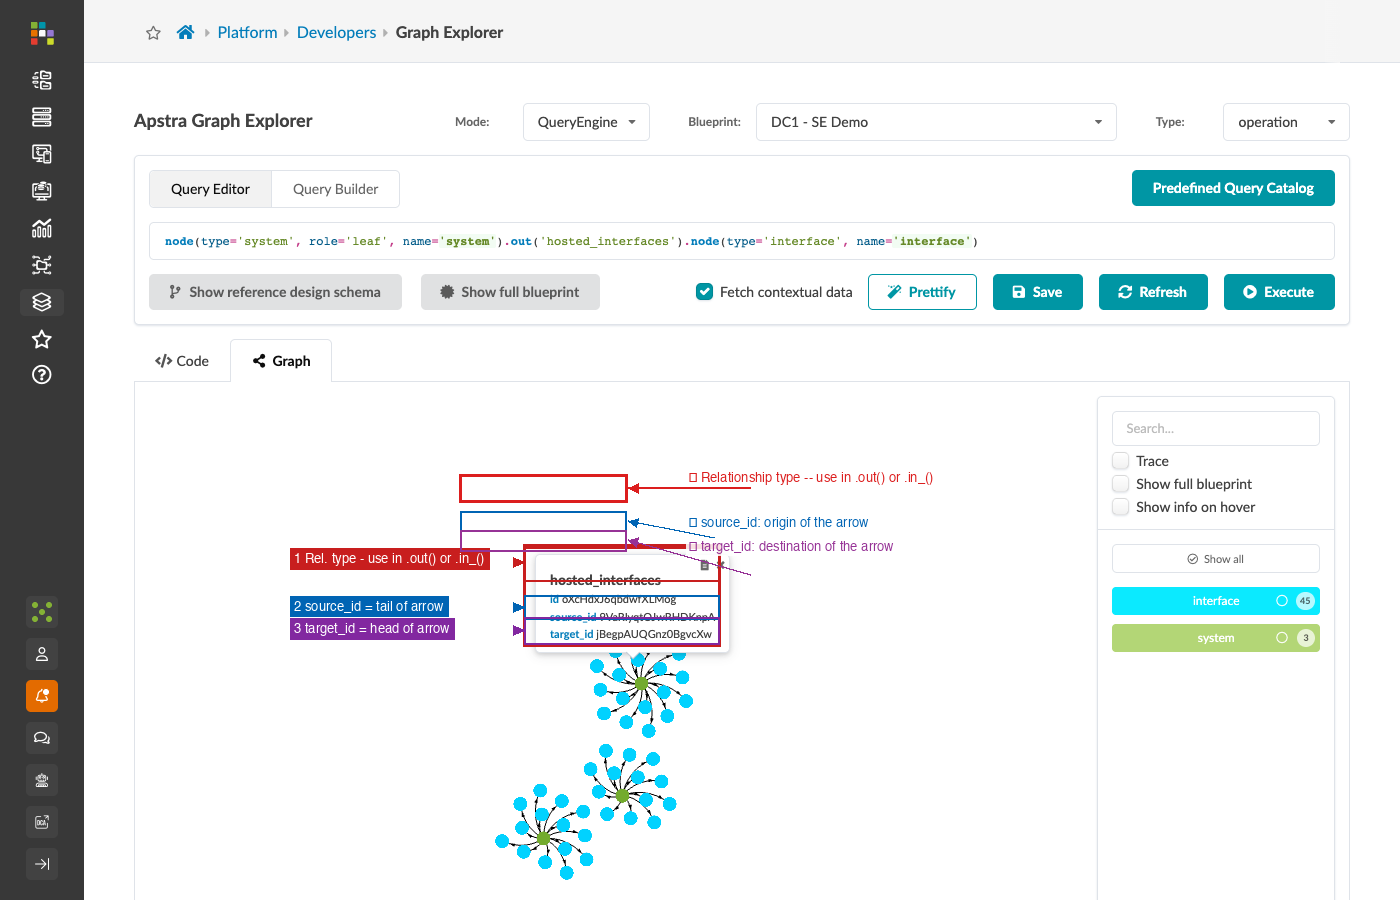Image resolution: width=1400 pixels, height=900 pixels.
Task: Open the user profile icon in sidebar
Action: click(42, 654)
